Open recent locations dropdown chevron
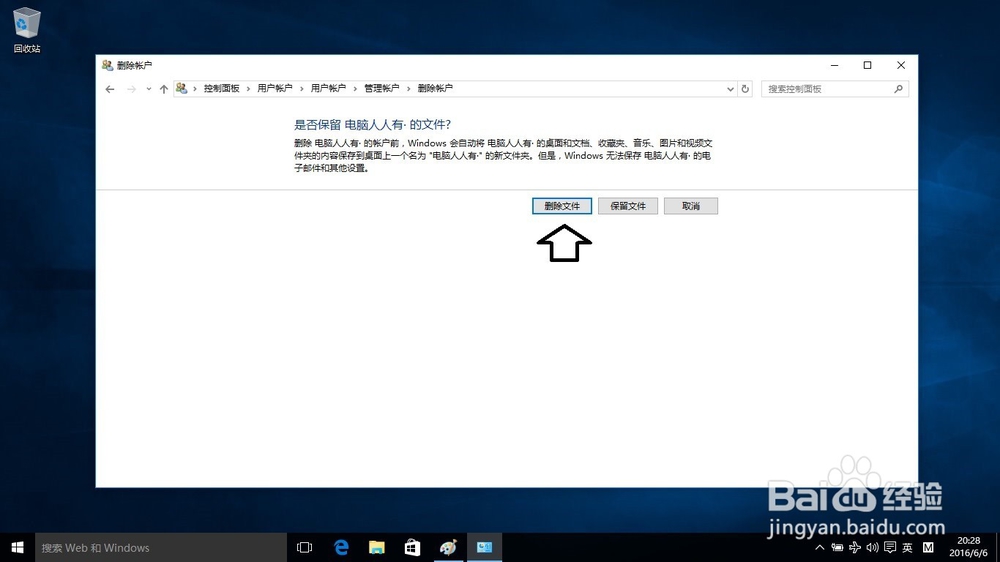Image resolution: width=1000 pixels, height=562 pixels. [x=149, y=89]
